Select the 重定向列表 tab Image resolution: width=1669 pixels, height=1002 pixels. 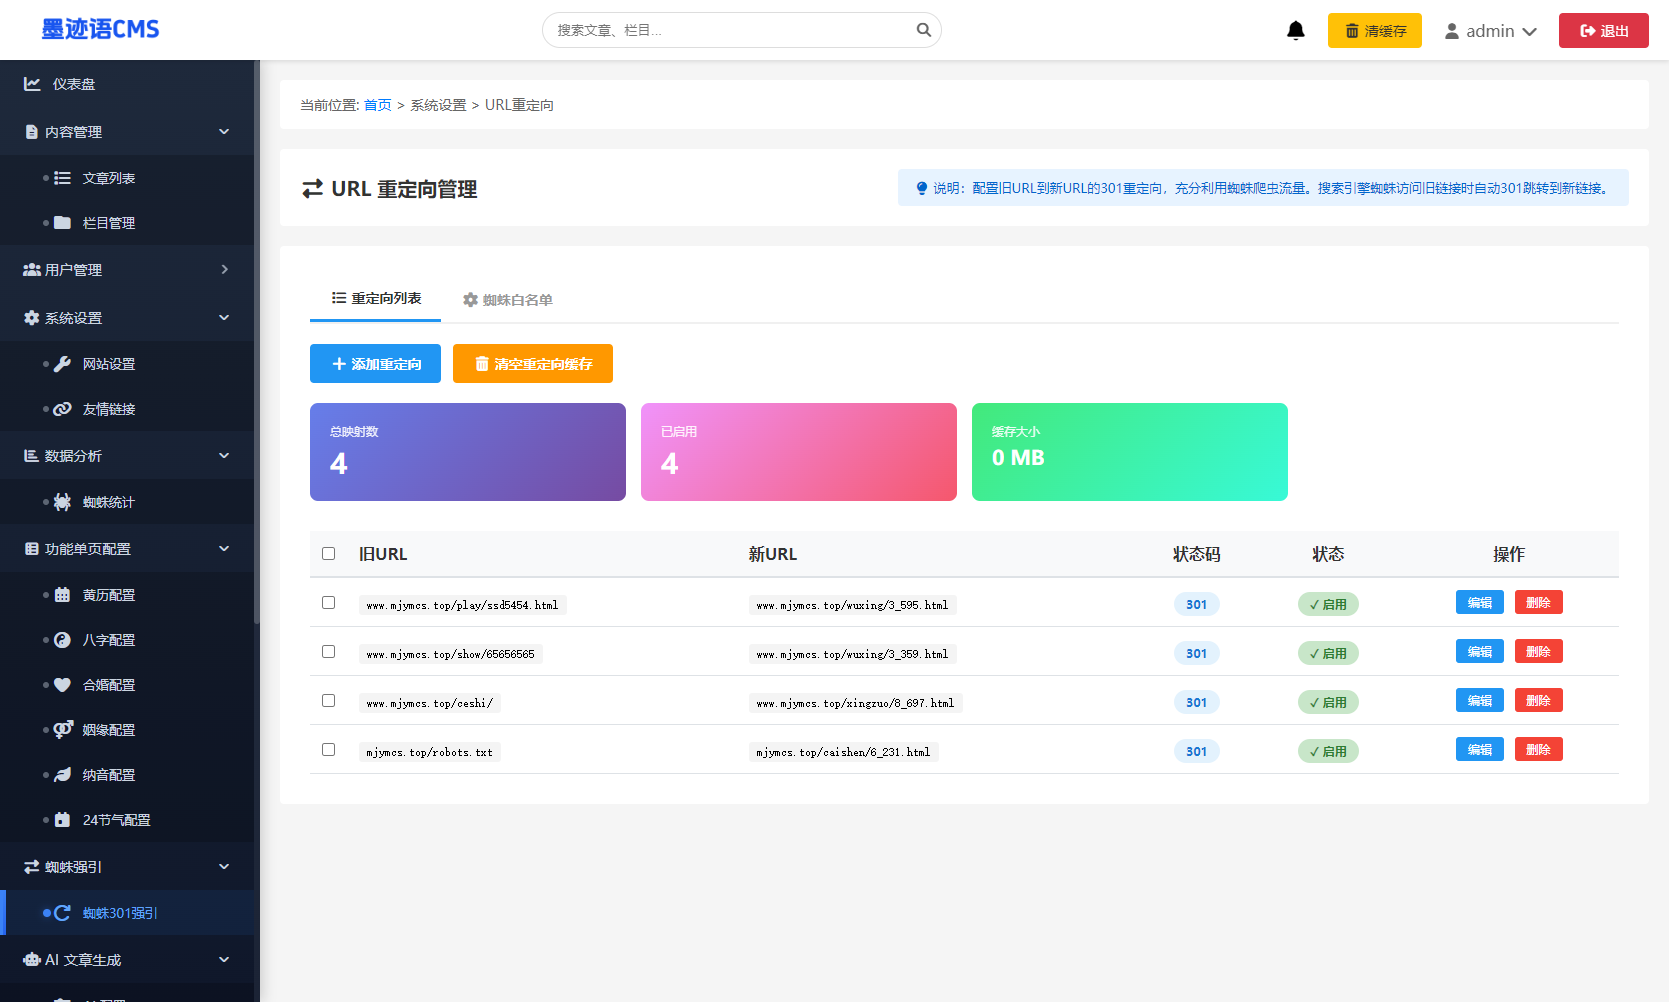pos(376,299)
